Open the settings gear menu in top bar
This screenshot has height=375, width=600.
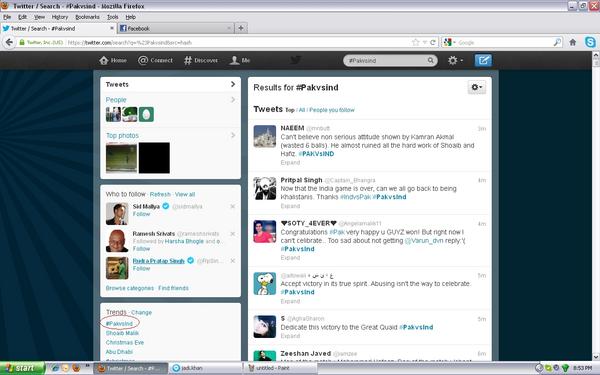tap(455, 60)
